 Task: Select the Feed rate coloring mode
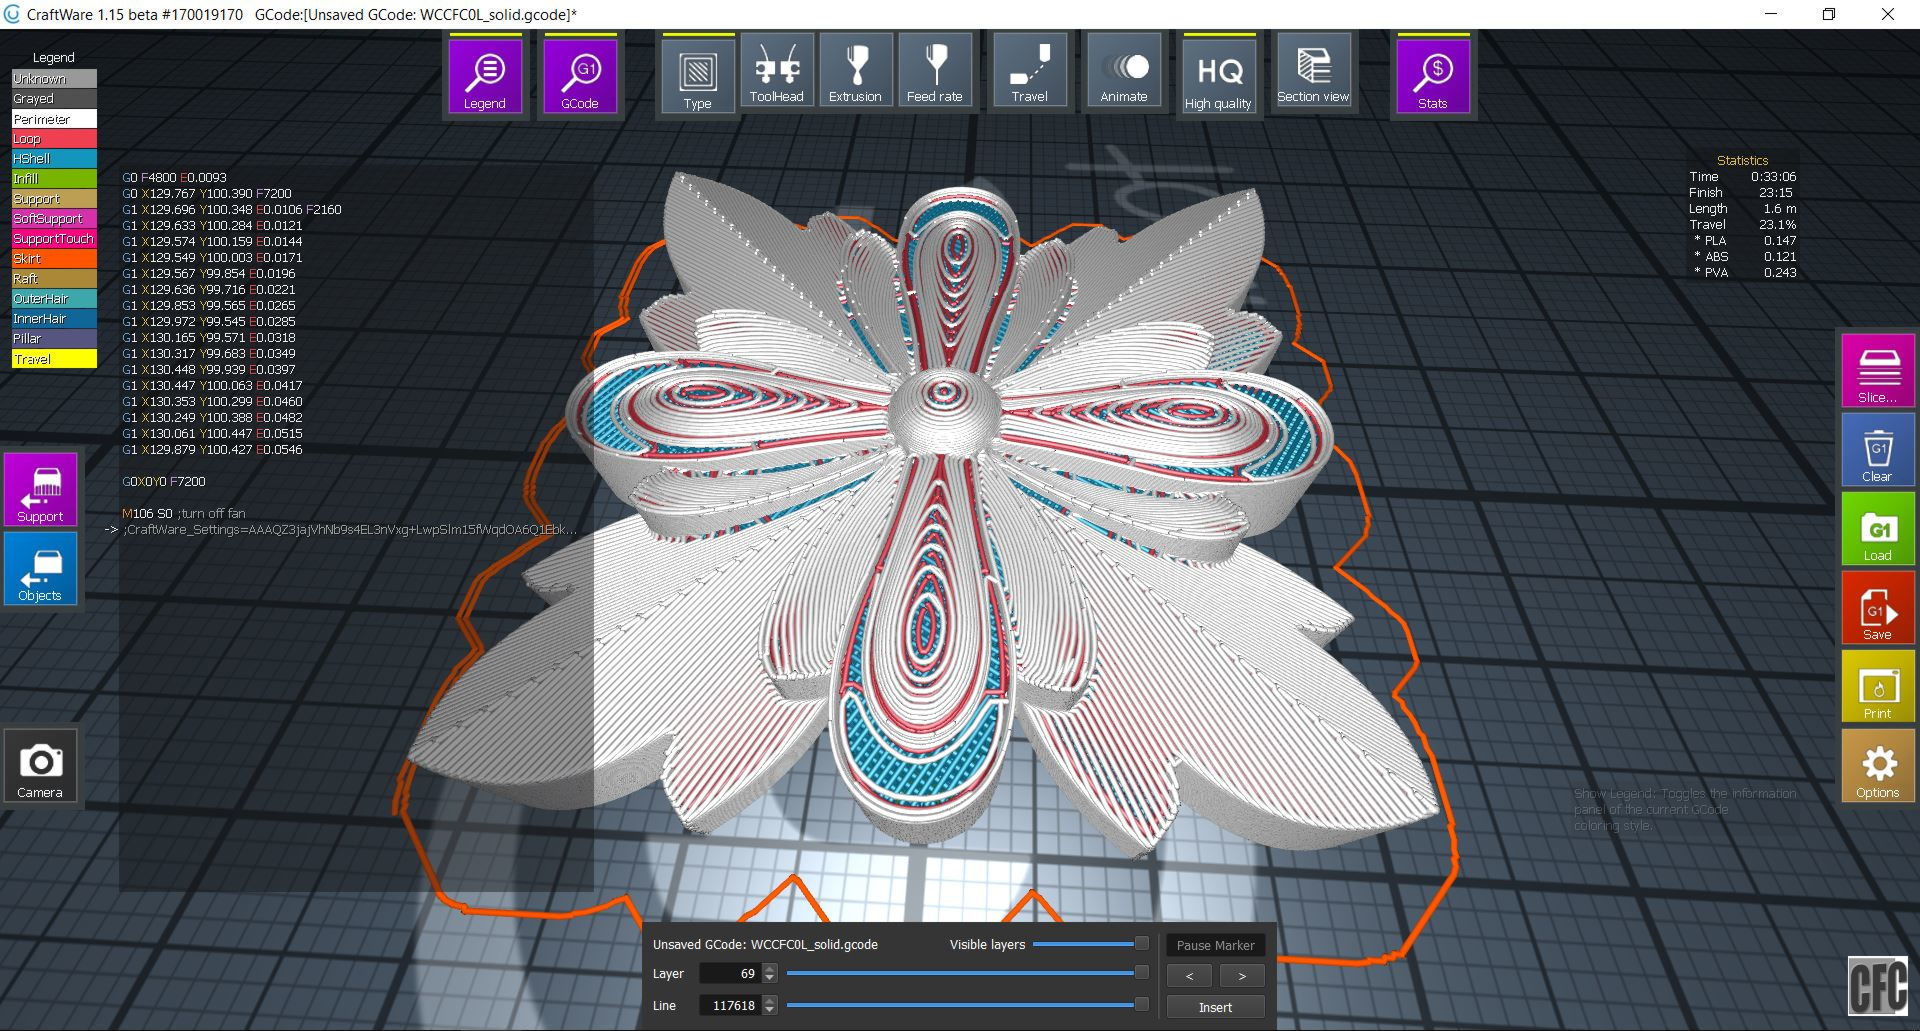coord(935,70)
